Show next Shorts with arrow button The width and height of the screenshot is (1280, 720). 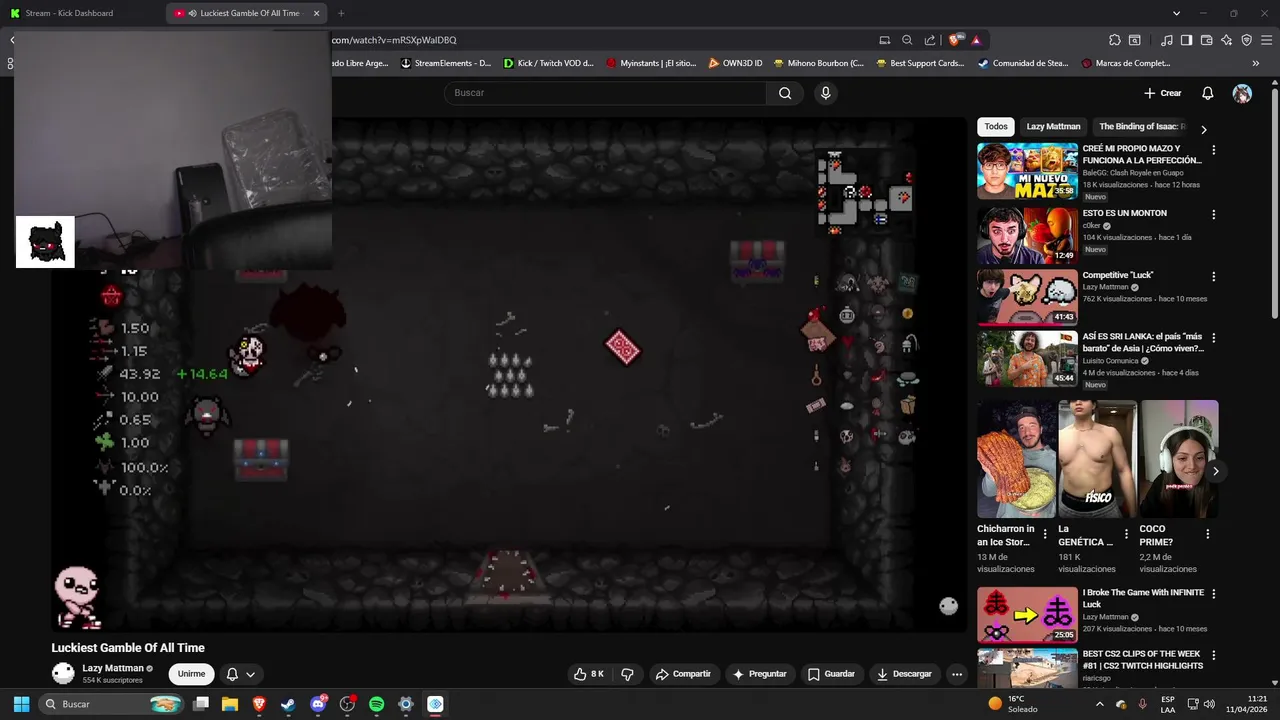1215,471
